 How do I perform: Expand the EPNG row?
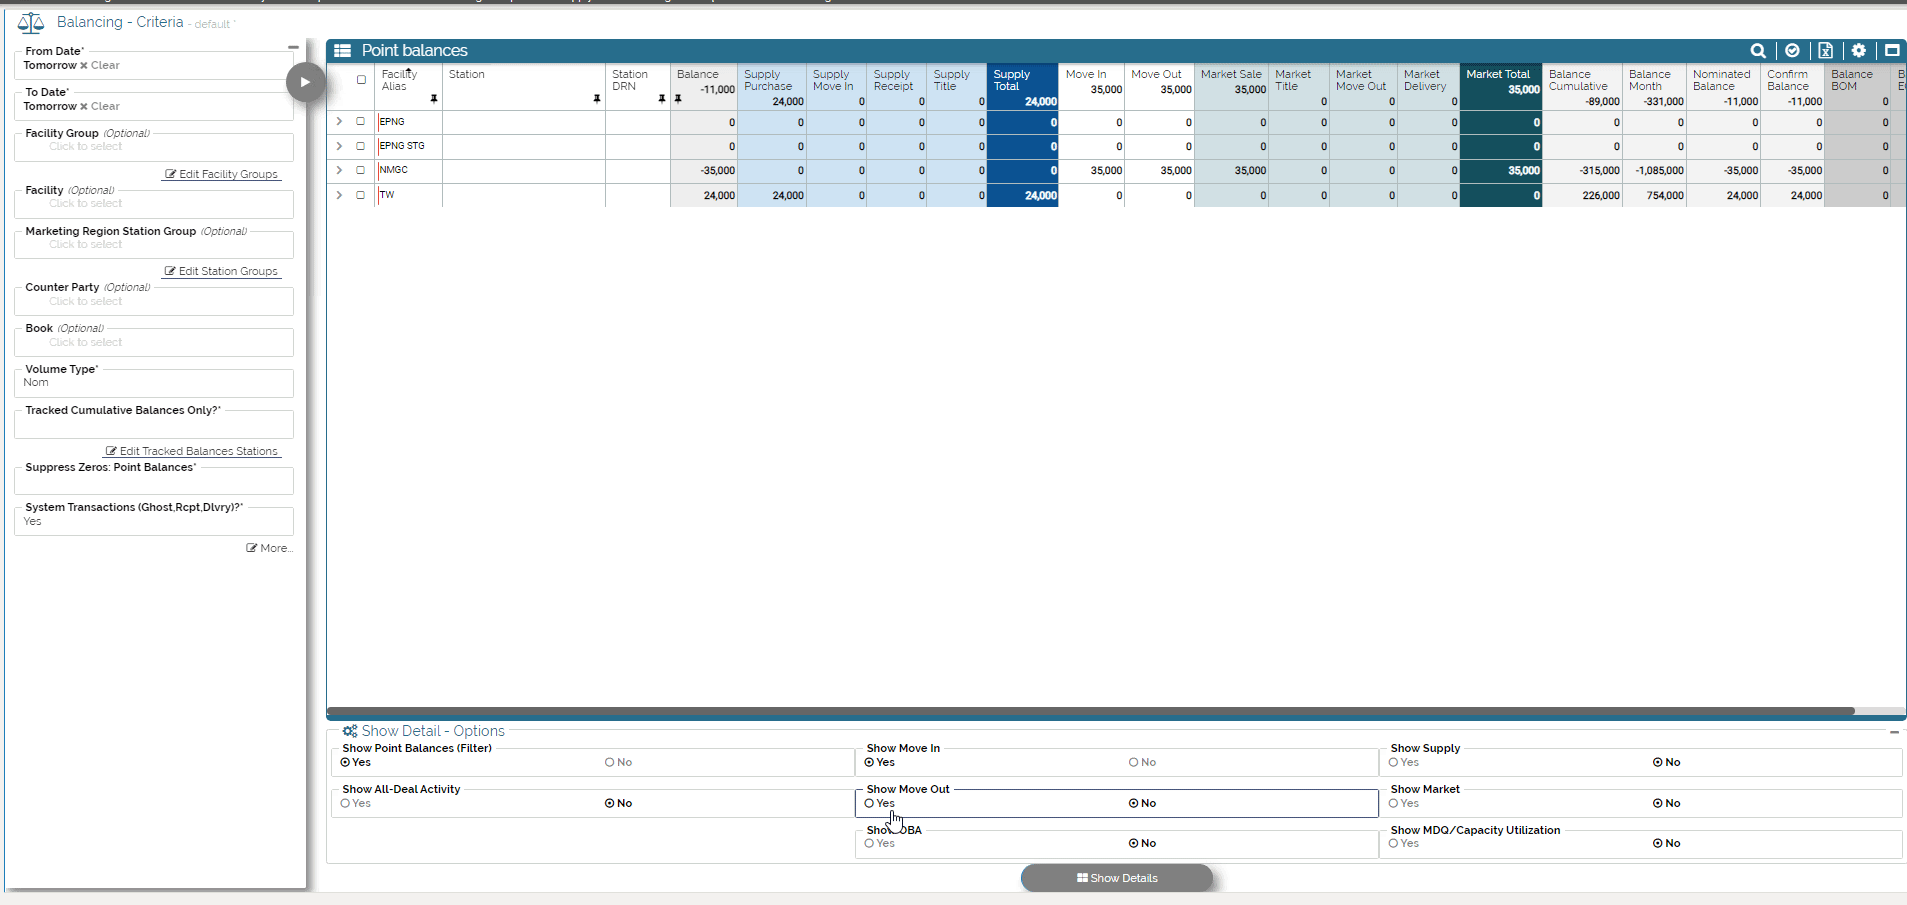[340, 122]
